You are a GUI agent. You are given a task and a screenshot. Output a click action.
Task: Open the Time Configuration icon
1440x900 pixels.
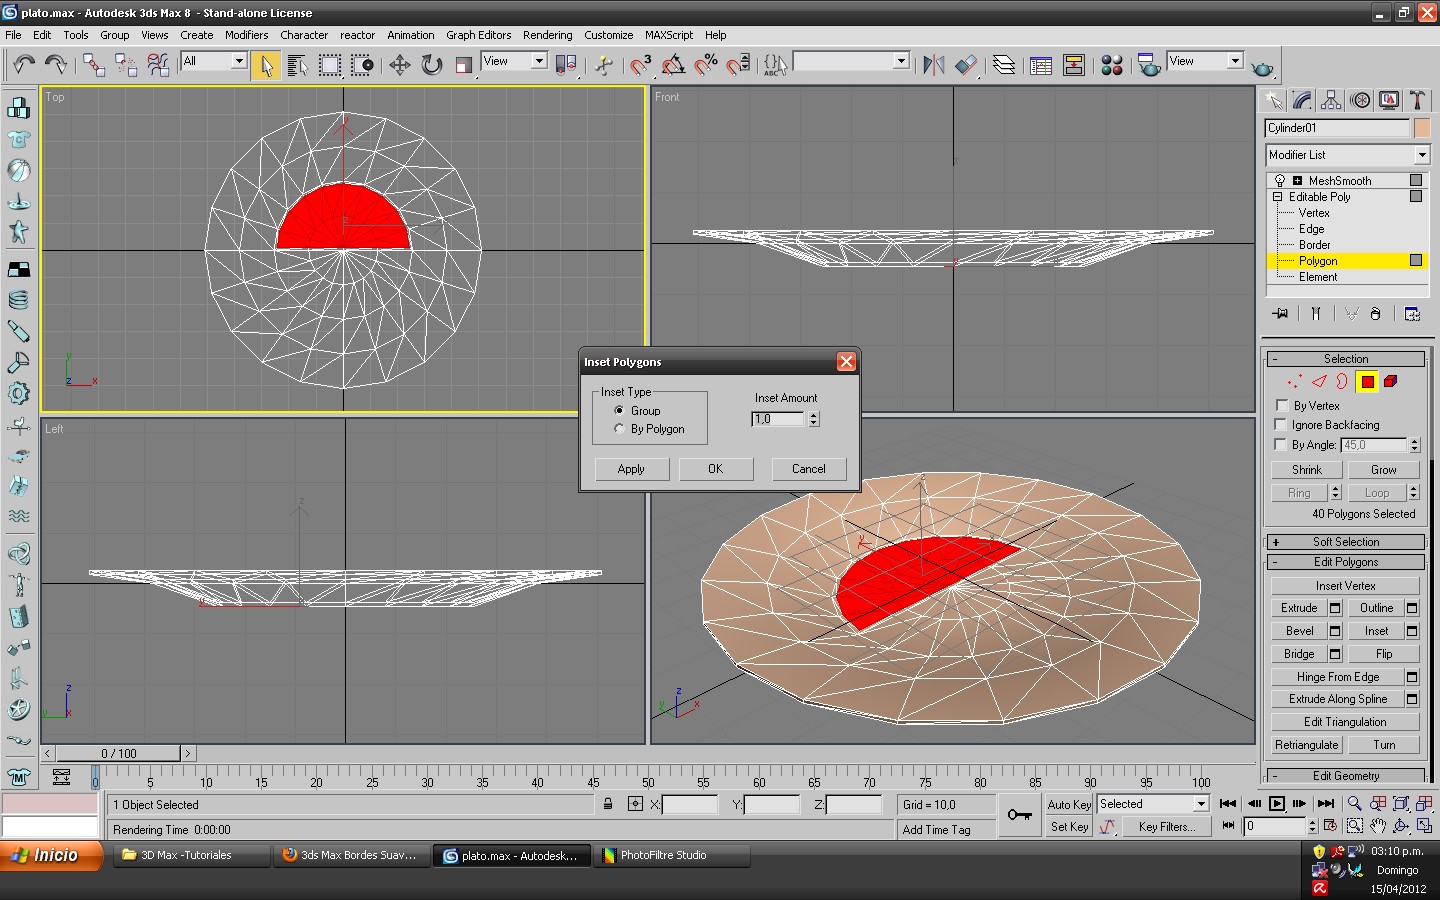(1330, 826)
